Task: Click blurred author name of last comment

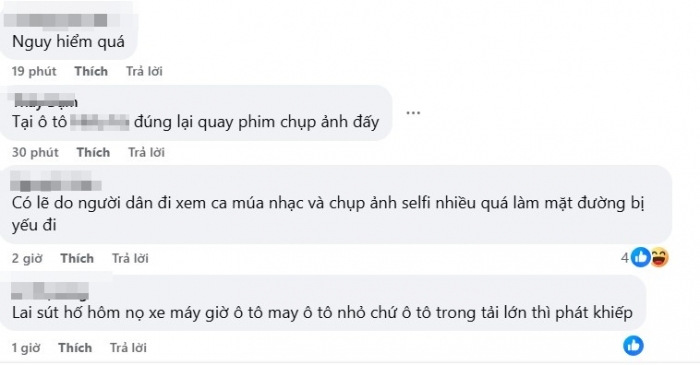Action: coord(50,291)
